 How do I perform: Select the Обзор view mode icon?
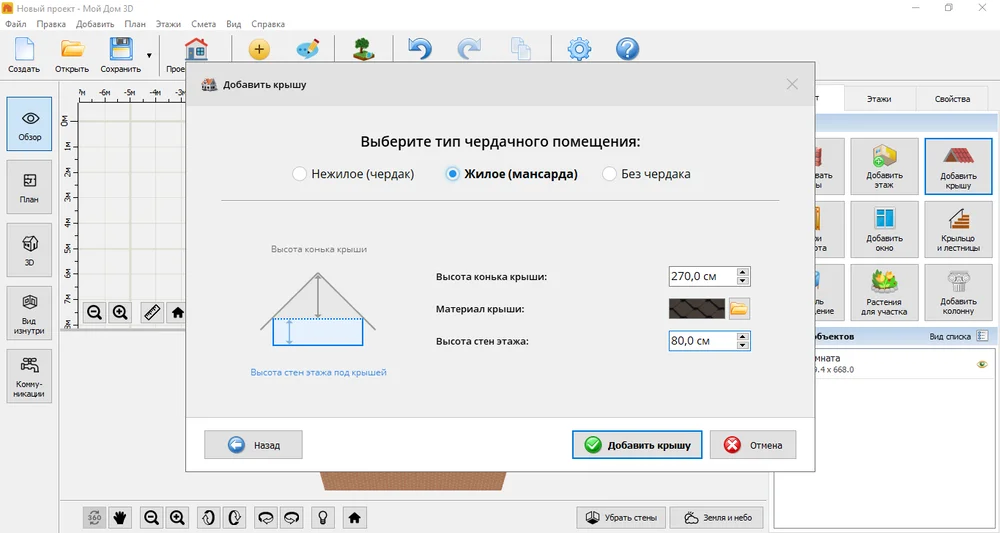click(x=29, y=124)
